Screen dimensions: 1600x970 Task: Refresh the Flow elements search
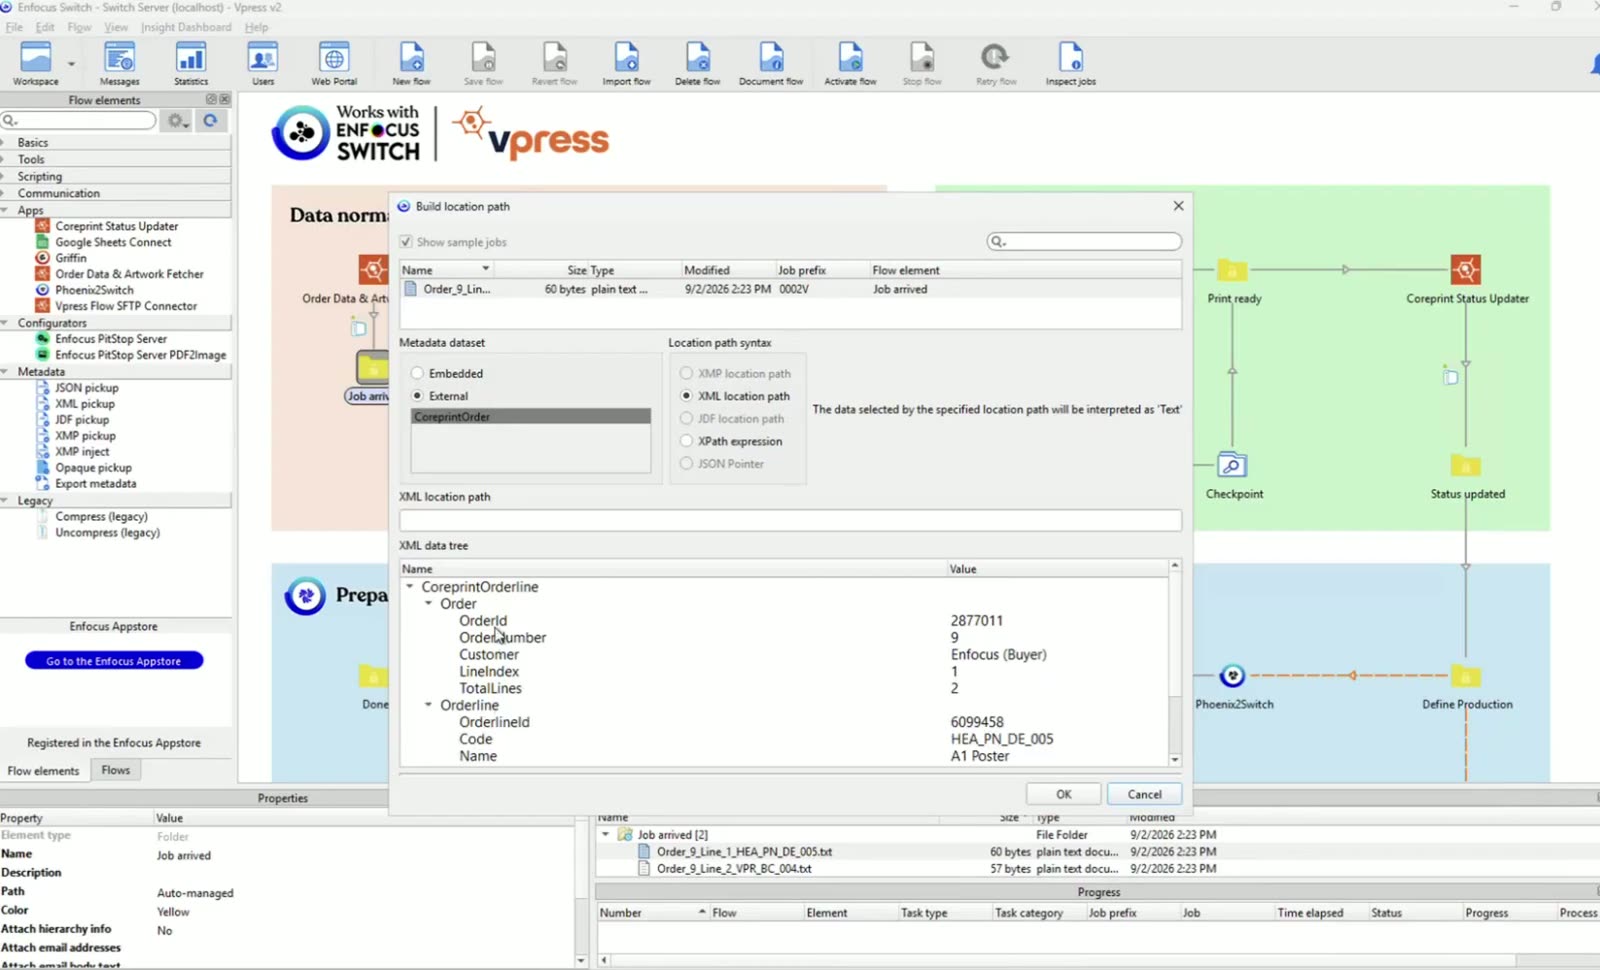coord(210,121)
